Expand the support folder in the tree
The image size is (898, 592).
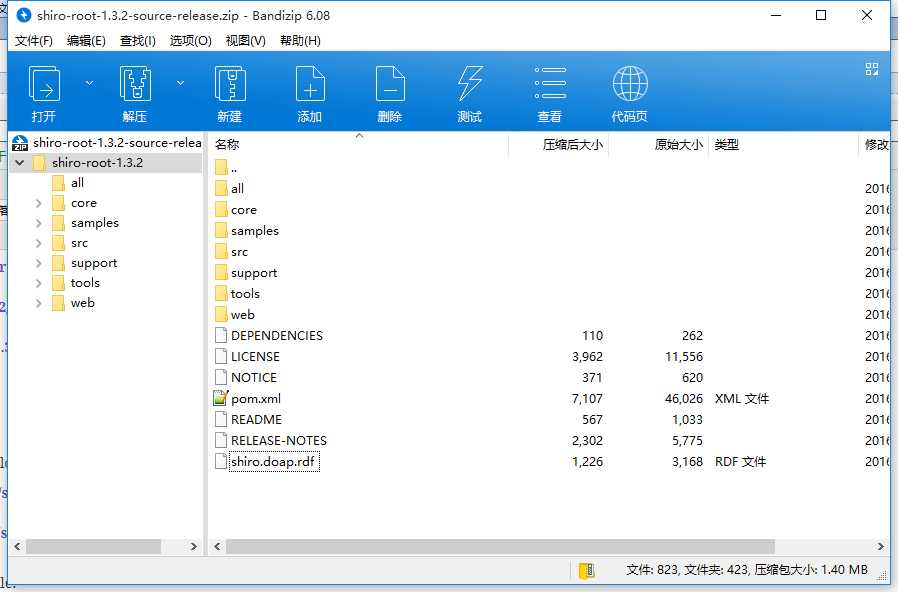pyautogui.click(x=39, y=263)
